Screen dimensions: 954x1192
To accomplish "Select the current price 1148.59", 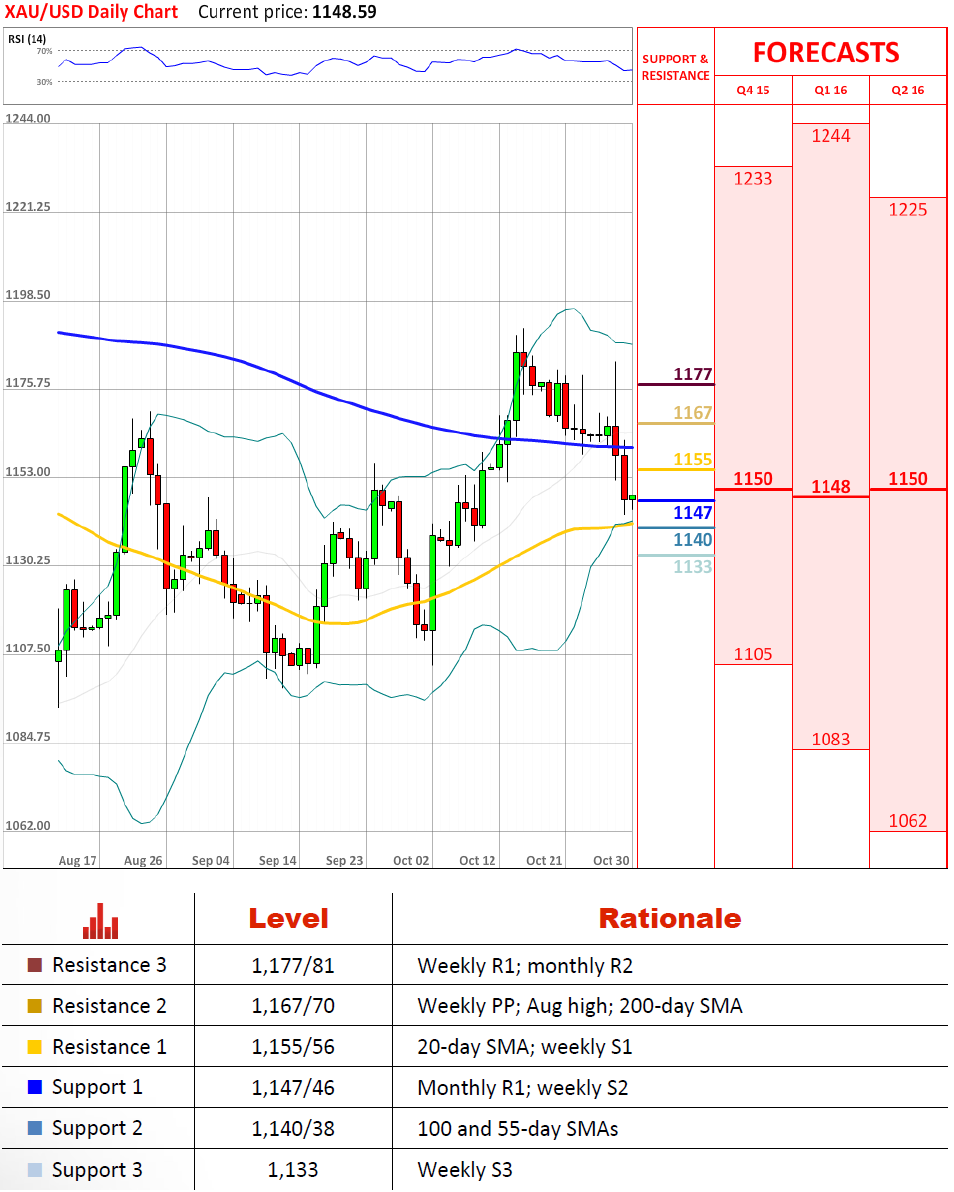I will tap(344, 12).
